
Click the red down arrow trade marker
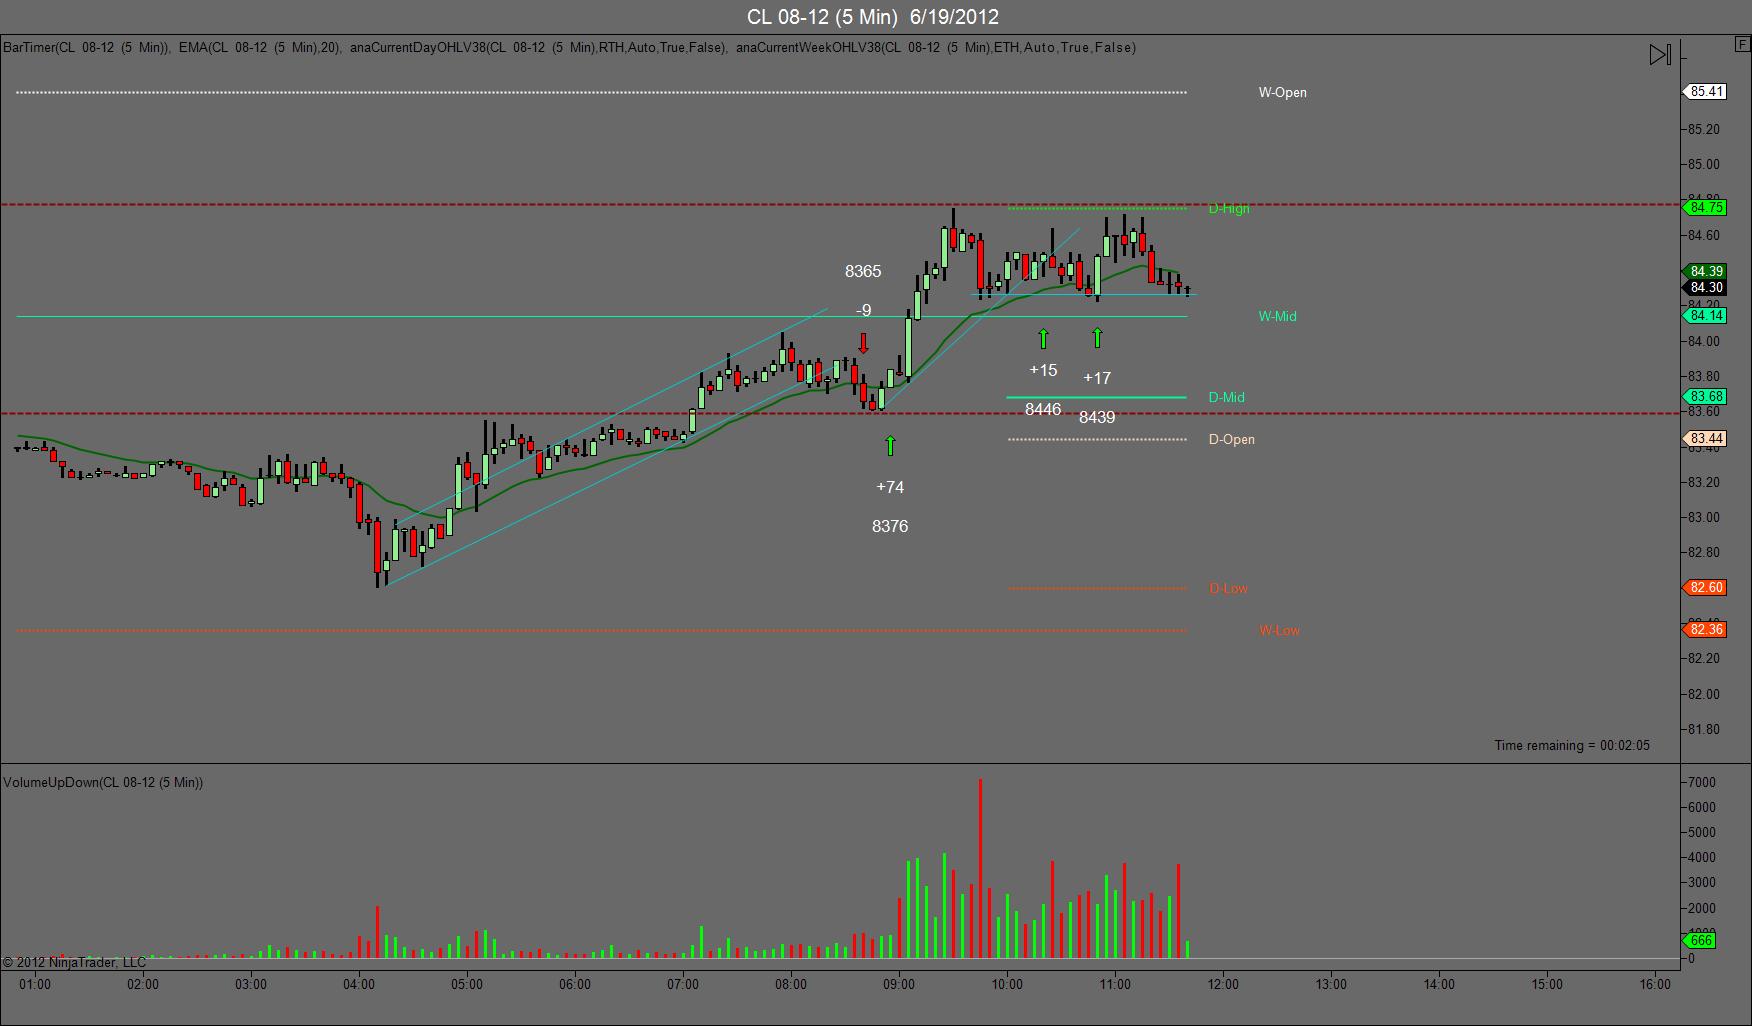click(863, 344)
